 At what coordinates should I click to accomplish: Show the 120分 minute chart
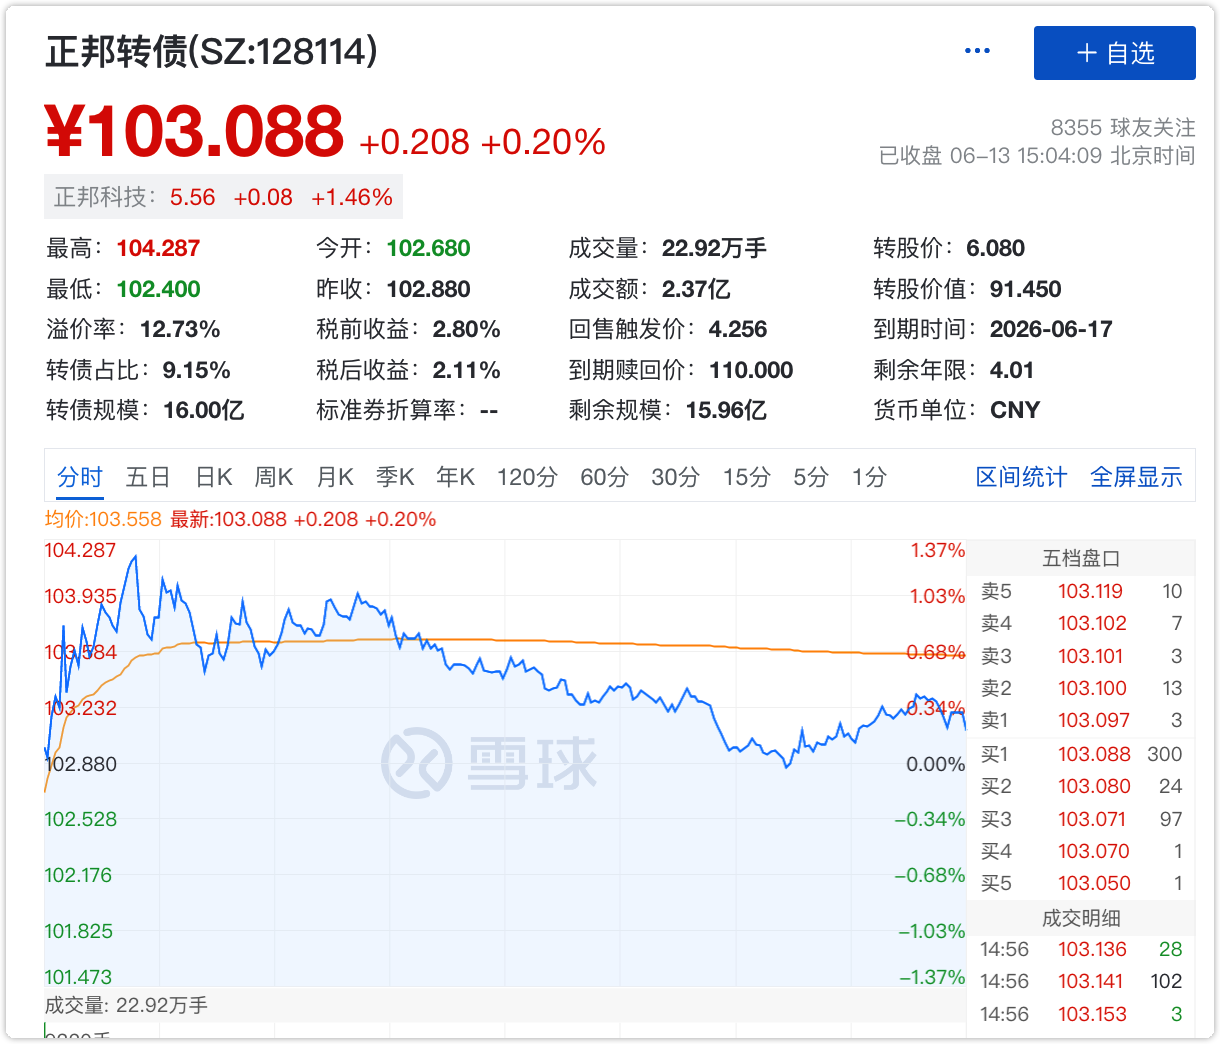(527, 478)
